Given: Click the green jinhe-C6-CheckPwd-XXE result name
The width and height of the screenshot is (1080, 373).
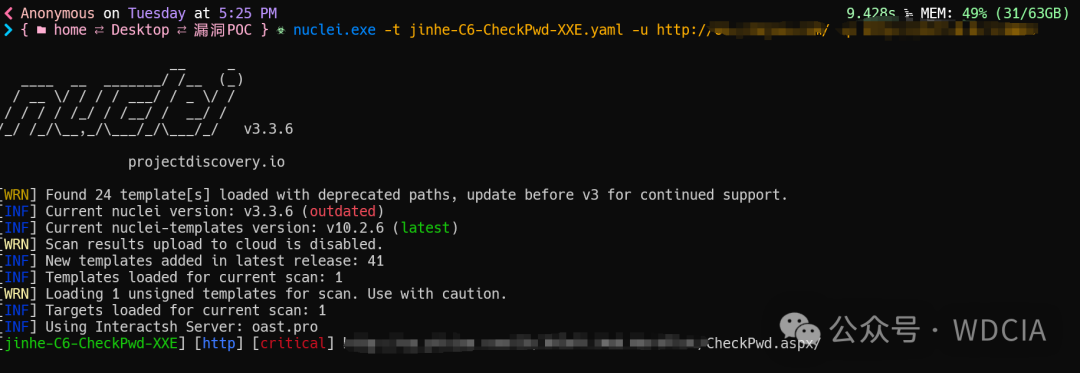Looking at the screenshot, I should (94, 343).
